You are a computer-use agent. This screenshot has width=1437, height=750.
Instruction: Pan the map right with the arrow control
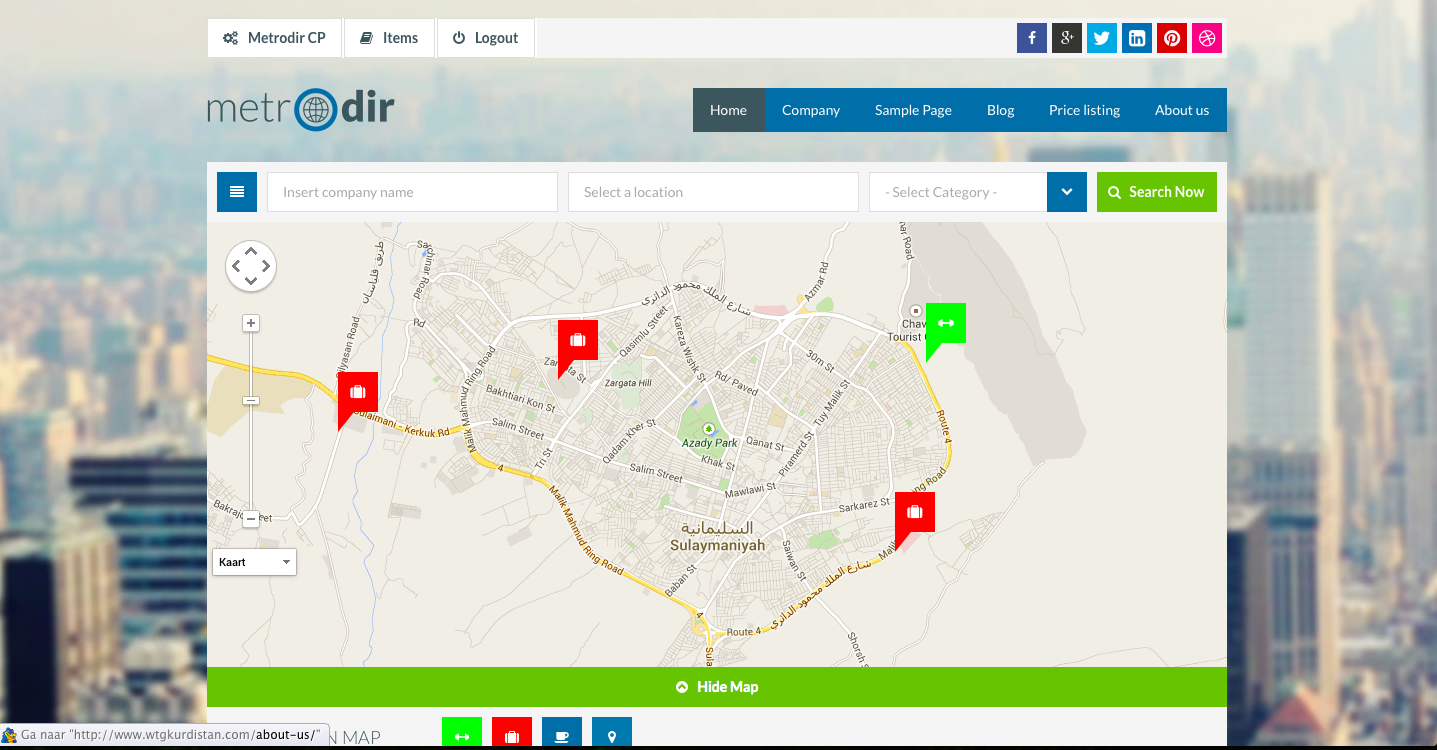coord(266,267)
